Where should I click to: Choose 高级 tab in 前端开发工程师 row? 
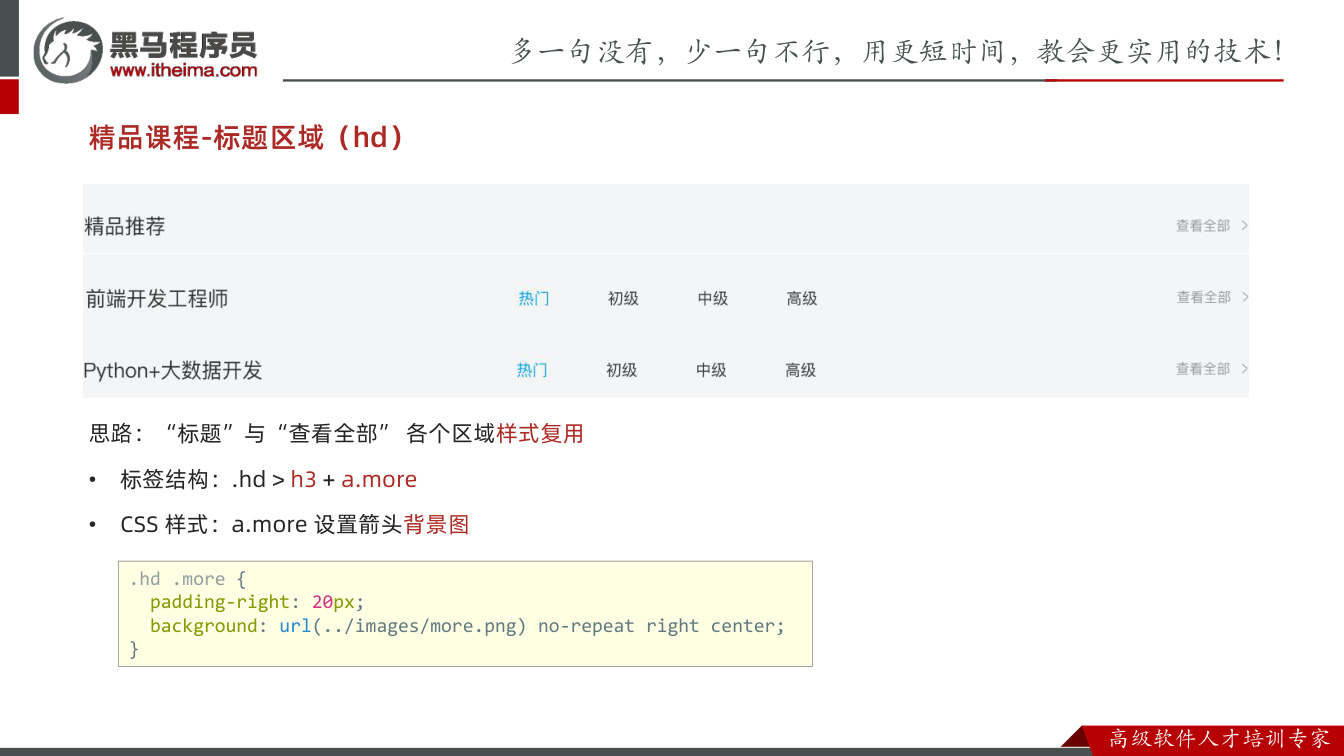[x=802, y=298]
